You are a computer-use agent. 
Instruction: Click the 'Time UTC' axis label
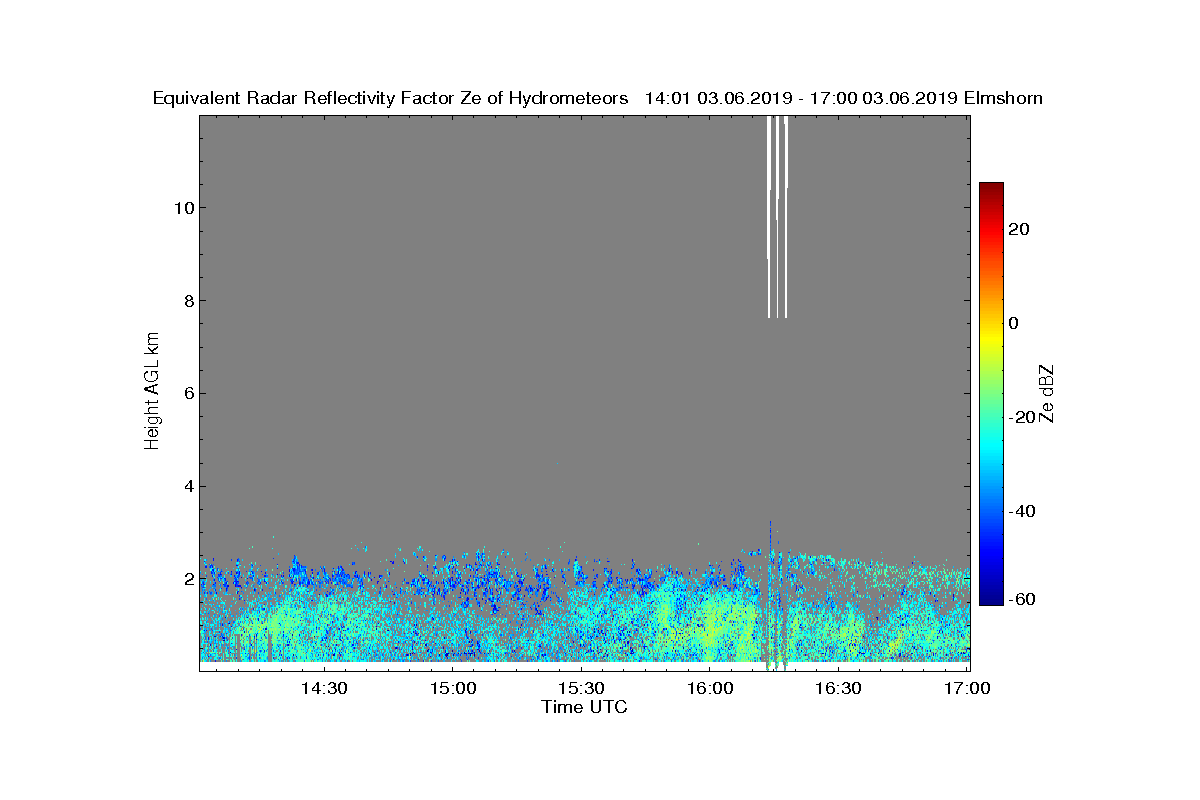pos(585,707)
